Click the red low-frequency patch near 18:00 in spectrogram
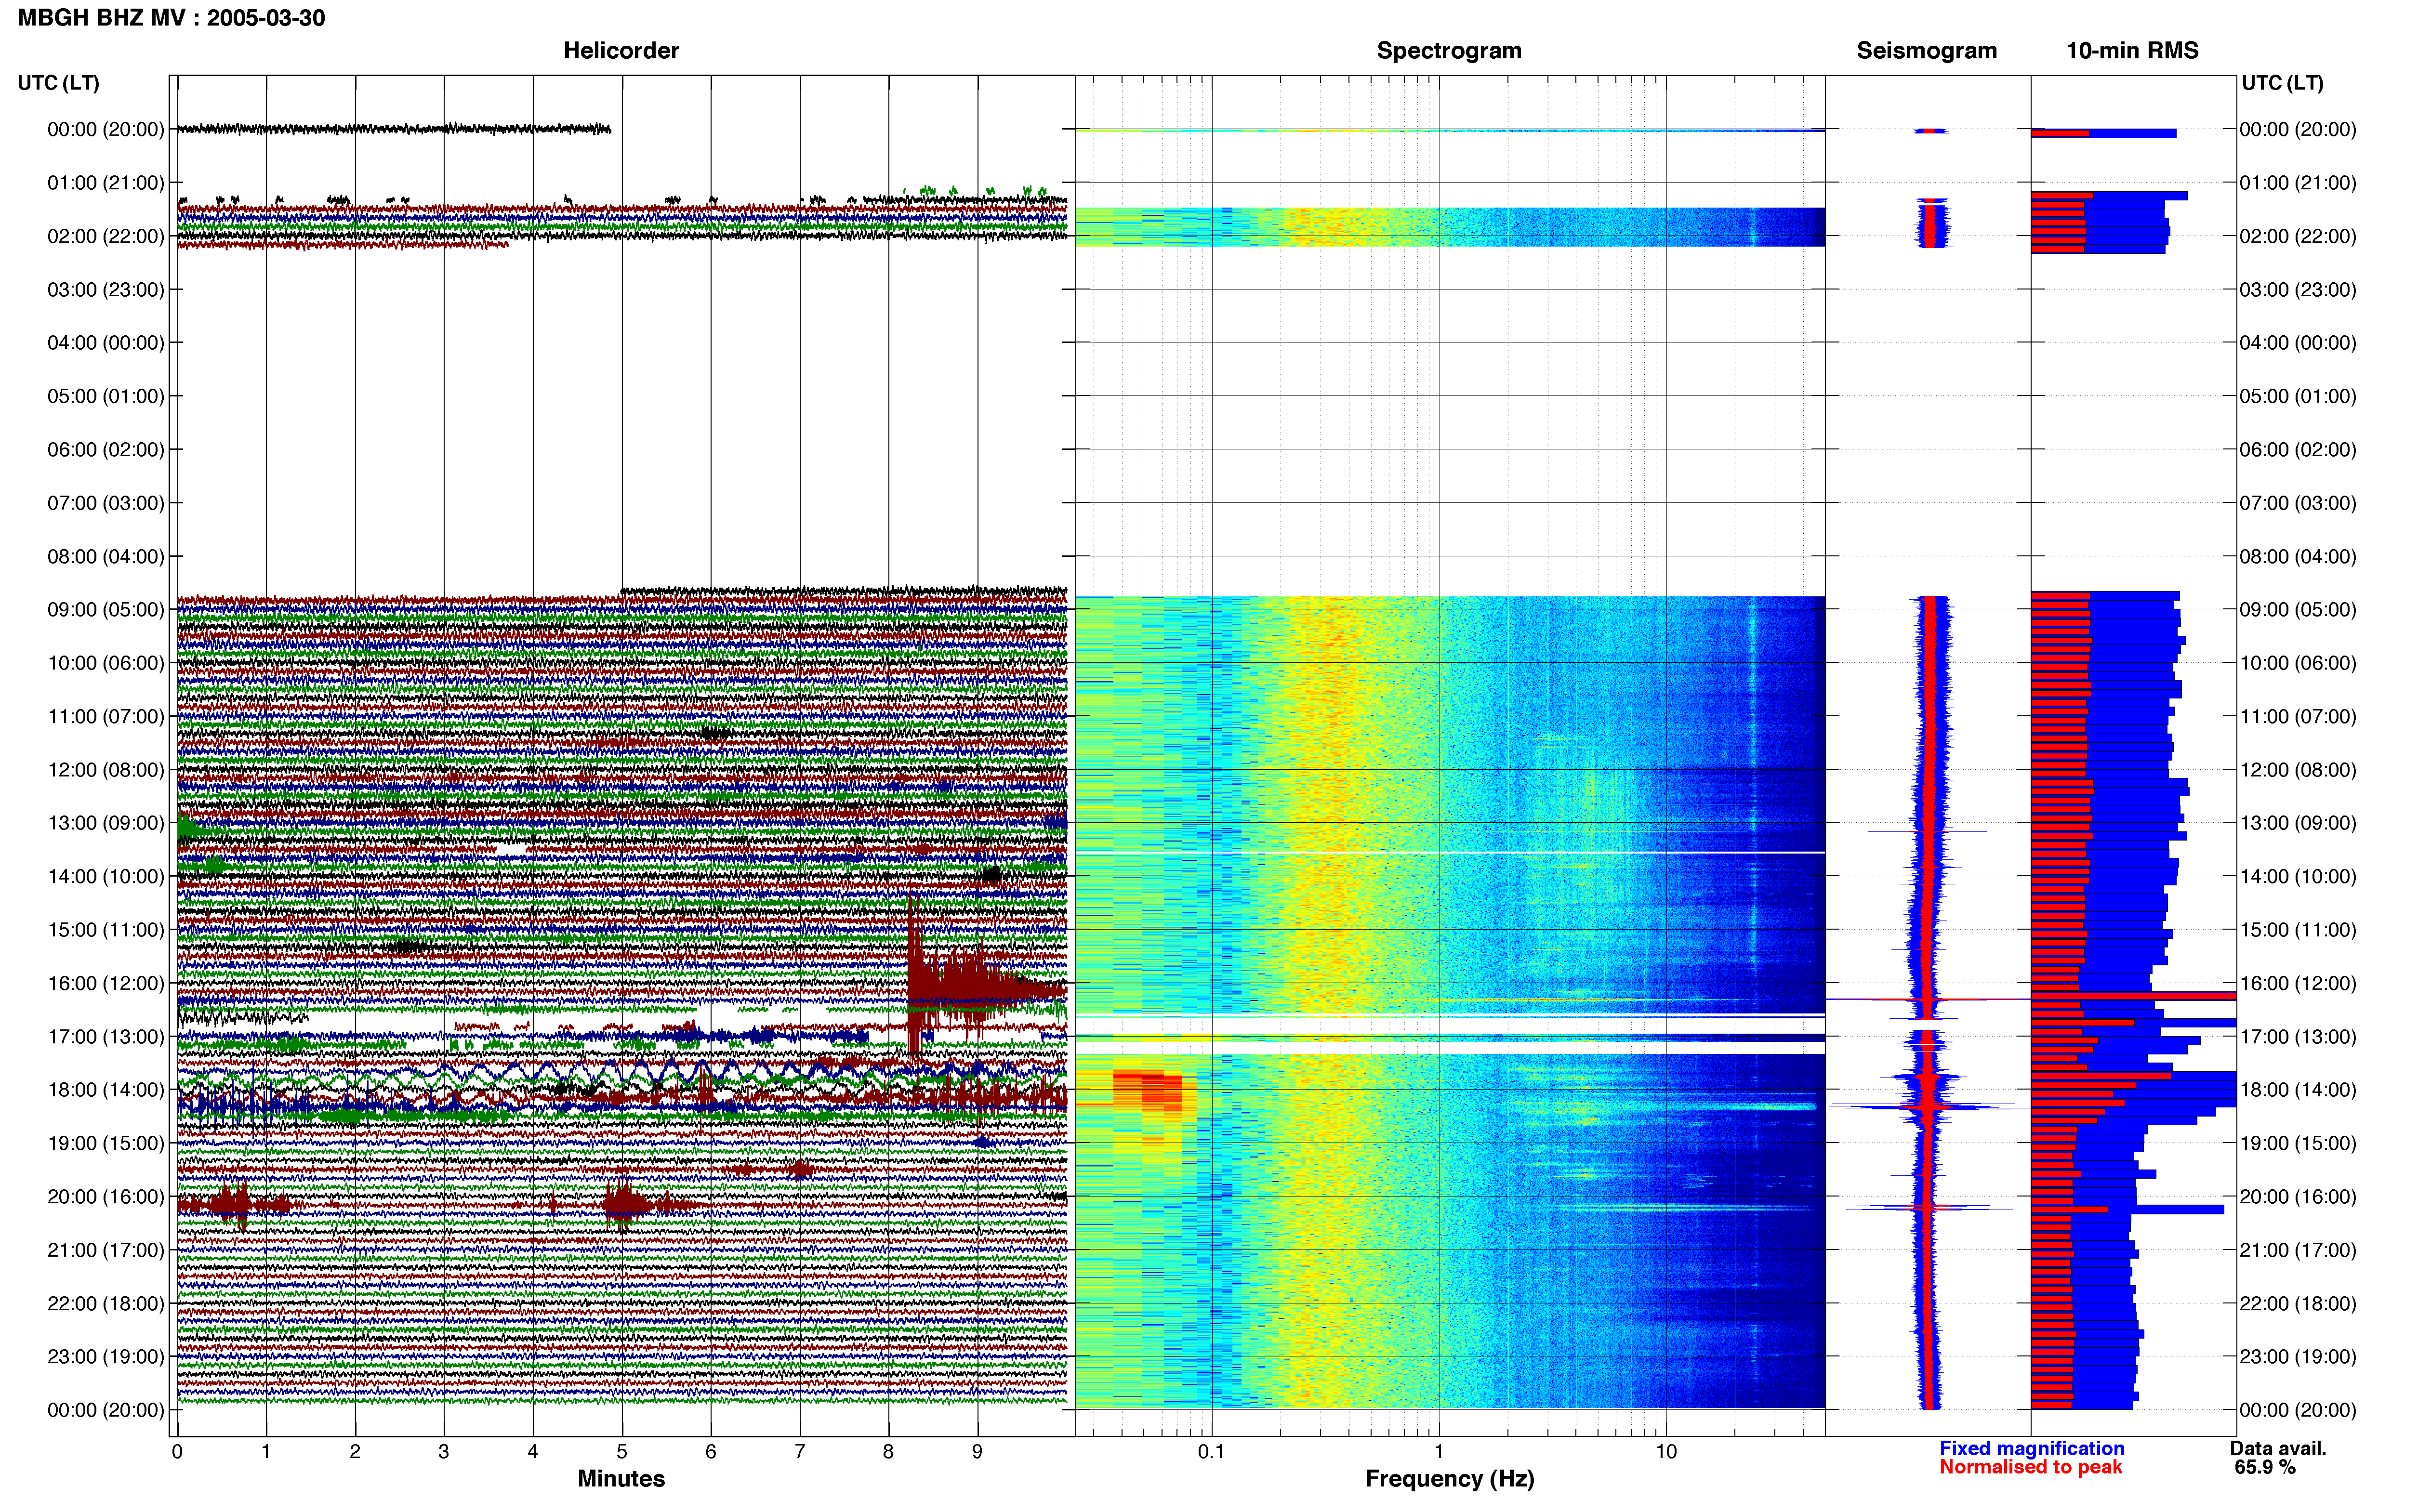The width and height of the screenshot is (2418, 1512). (x=1148, y=1090)
